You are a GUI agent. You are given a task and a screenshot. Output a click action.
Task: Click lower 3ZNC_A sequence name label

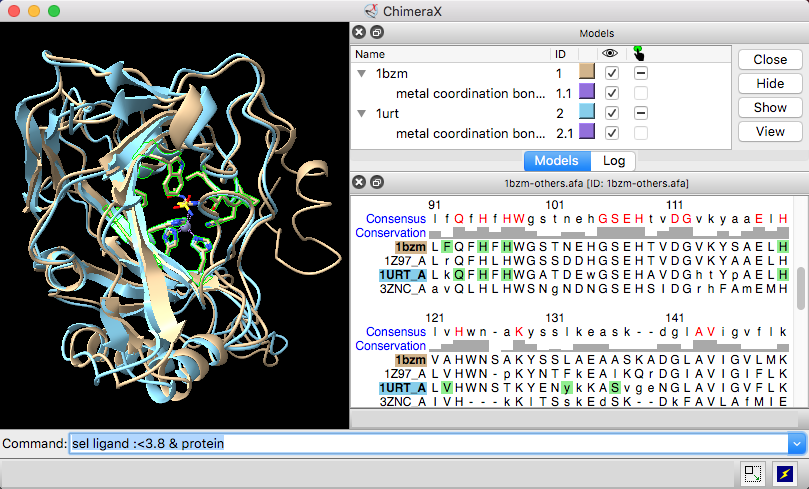click(403, 402)
